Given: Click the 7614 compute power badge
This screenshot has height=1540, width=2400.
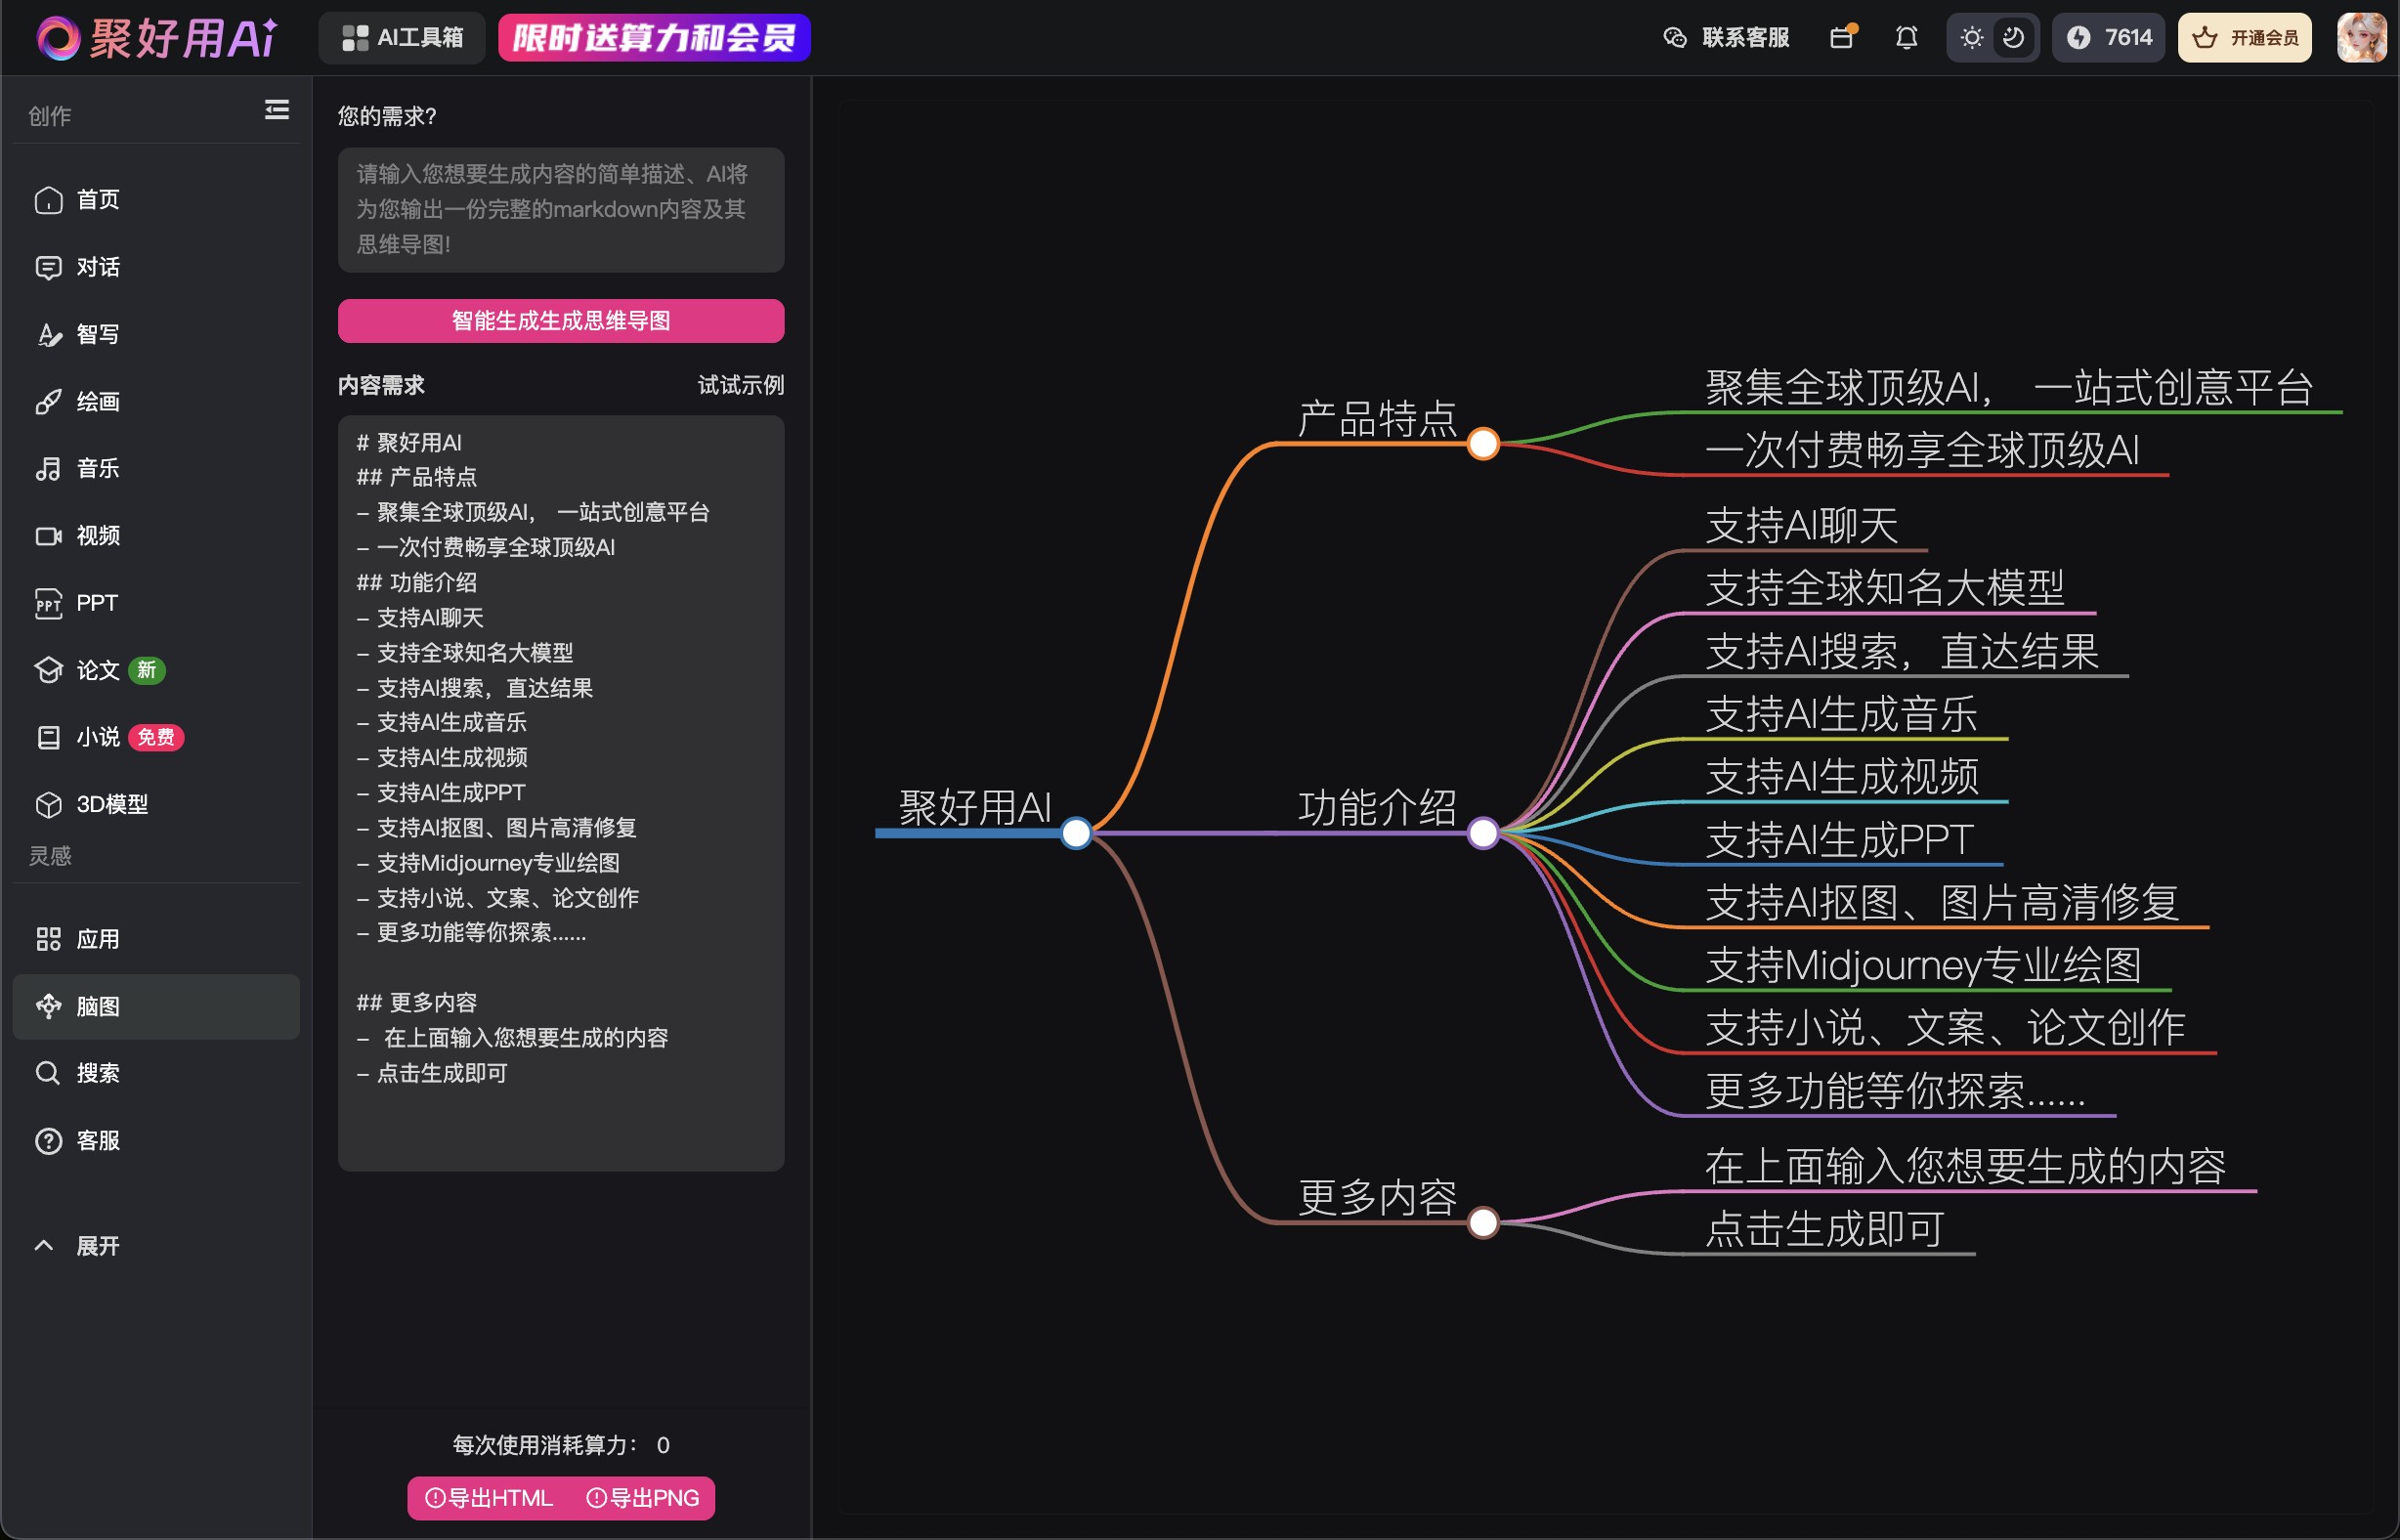Looking at the screenshot, I should click(2108, 38).
